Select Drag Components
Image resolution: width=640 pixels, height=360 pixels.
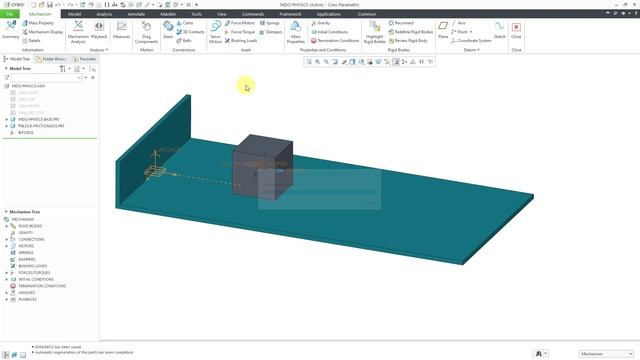point(146,31)
